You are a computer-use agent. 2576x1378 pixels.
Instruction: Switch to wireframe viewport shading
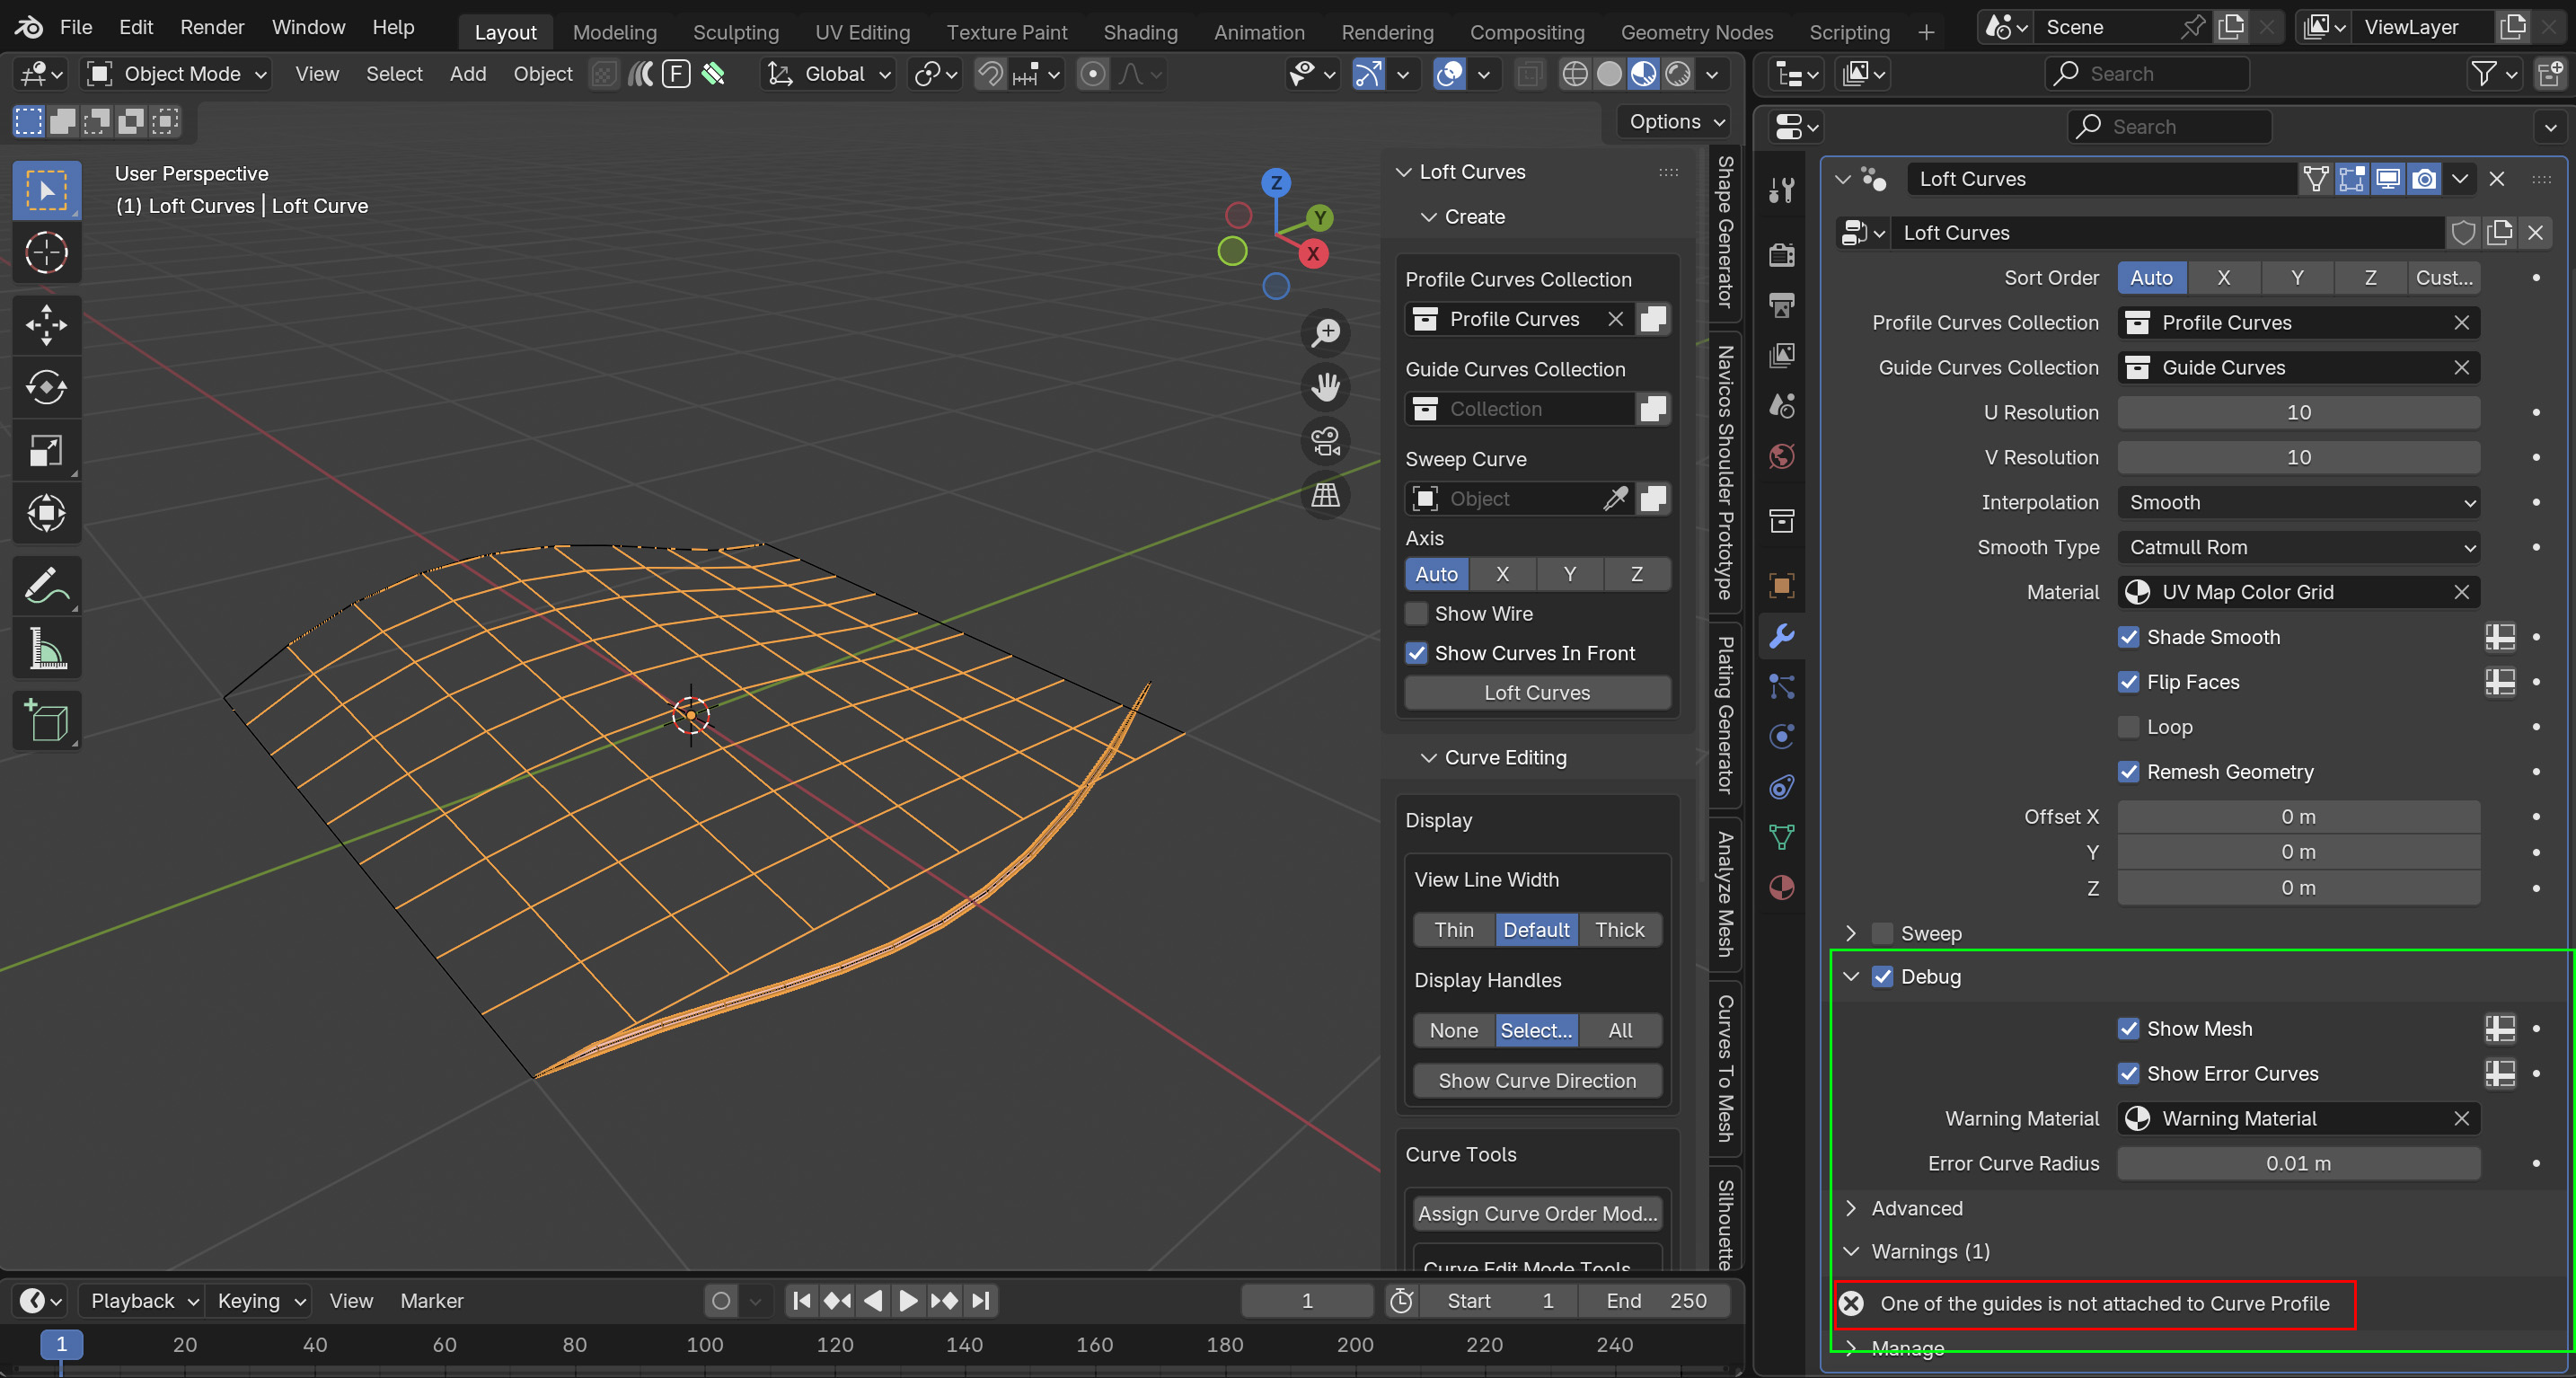[x=1575, y=74]
